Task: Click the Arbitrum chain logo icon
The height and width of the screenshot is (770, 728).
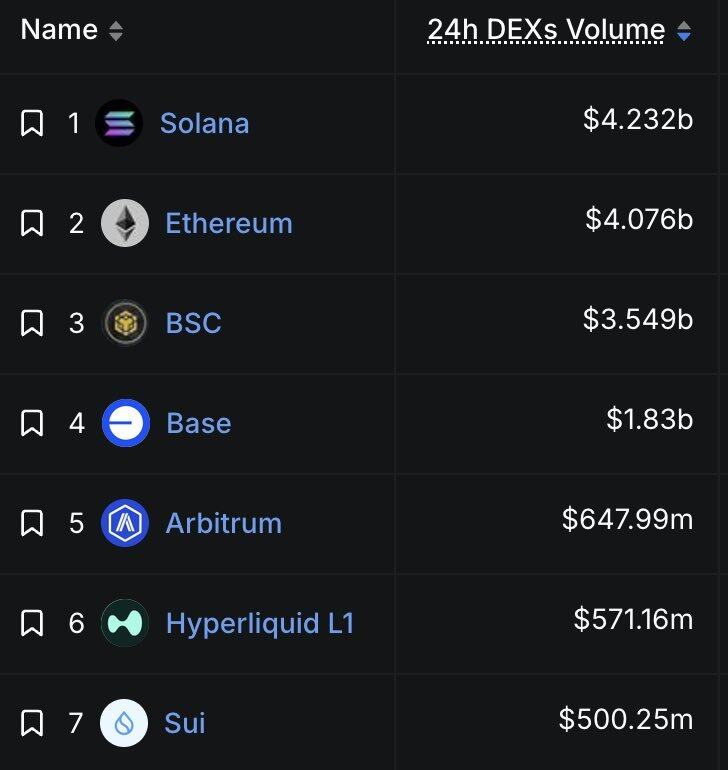Action: pos(125,523)
